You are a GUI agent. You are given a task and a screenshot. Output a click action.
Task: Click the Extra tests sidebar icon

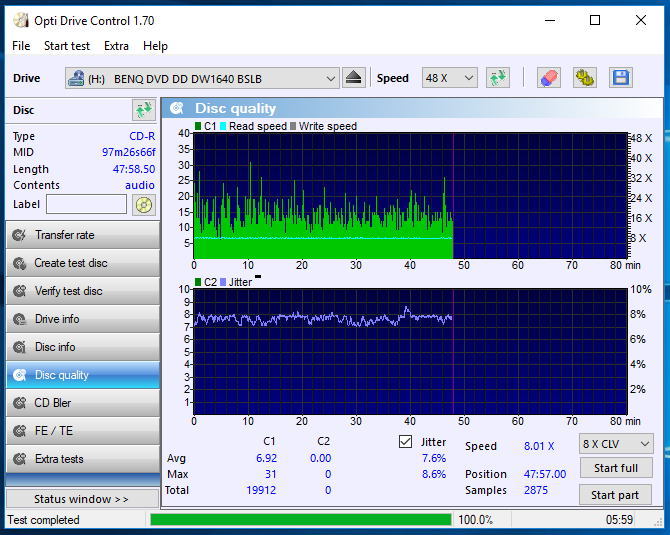19,459
